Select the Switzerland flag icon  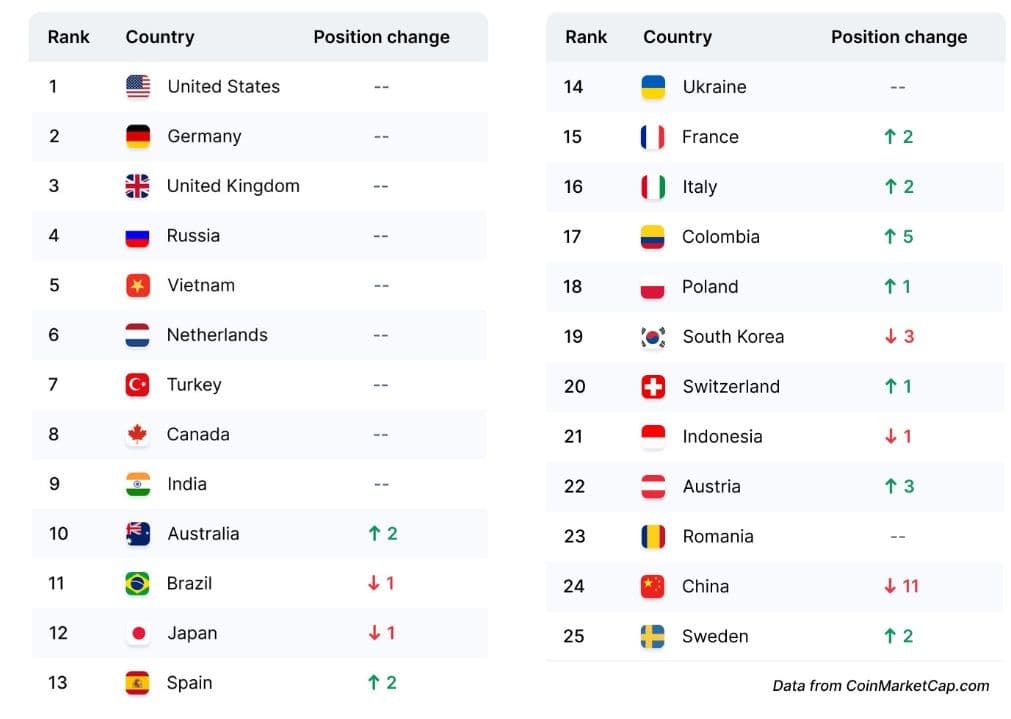[653, 387]
